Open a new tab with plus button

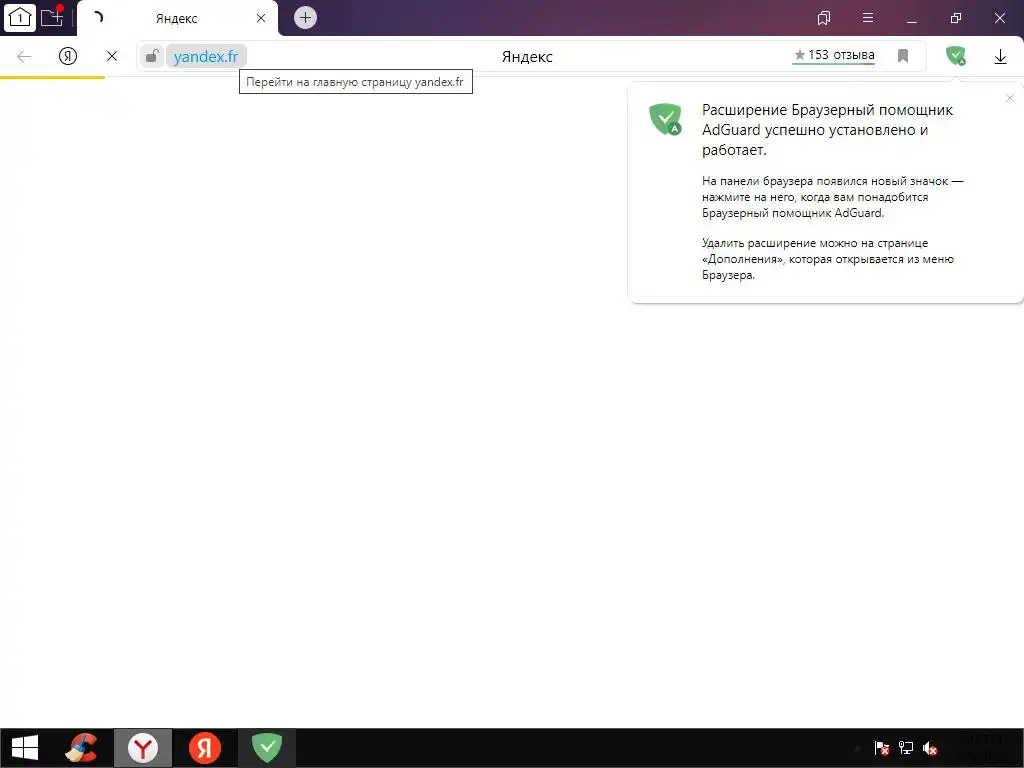point(305,18)
